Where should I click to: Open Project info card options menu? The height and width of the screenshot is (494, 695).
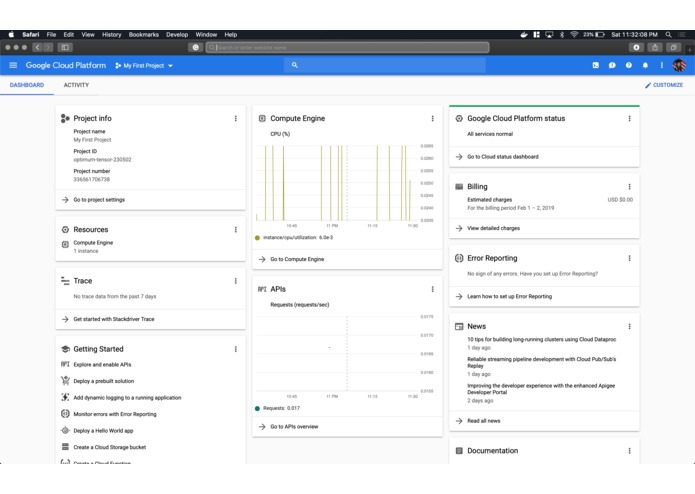(236, 118)
